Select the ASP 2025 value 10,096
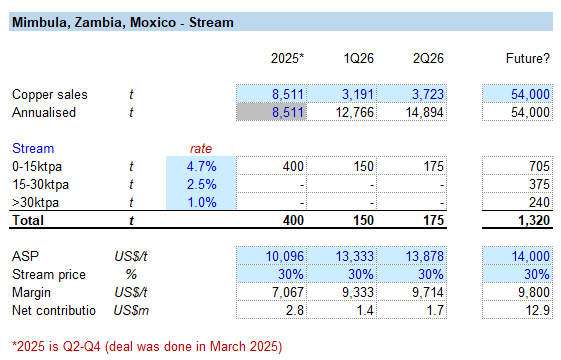The image size is (561, 360). (x=272, y=256)
